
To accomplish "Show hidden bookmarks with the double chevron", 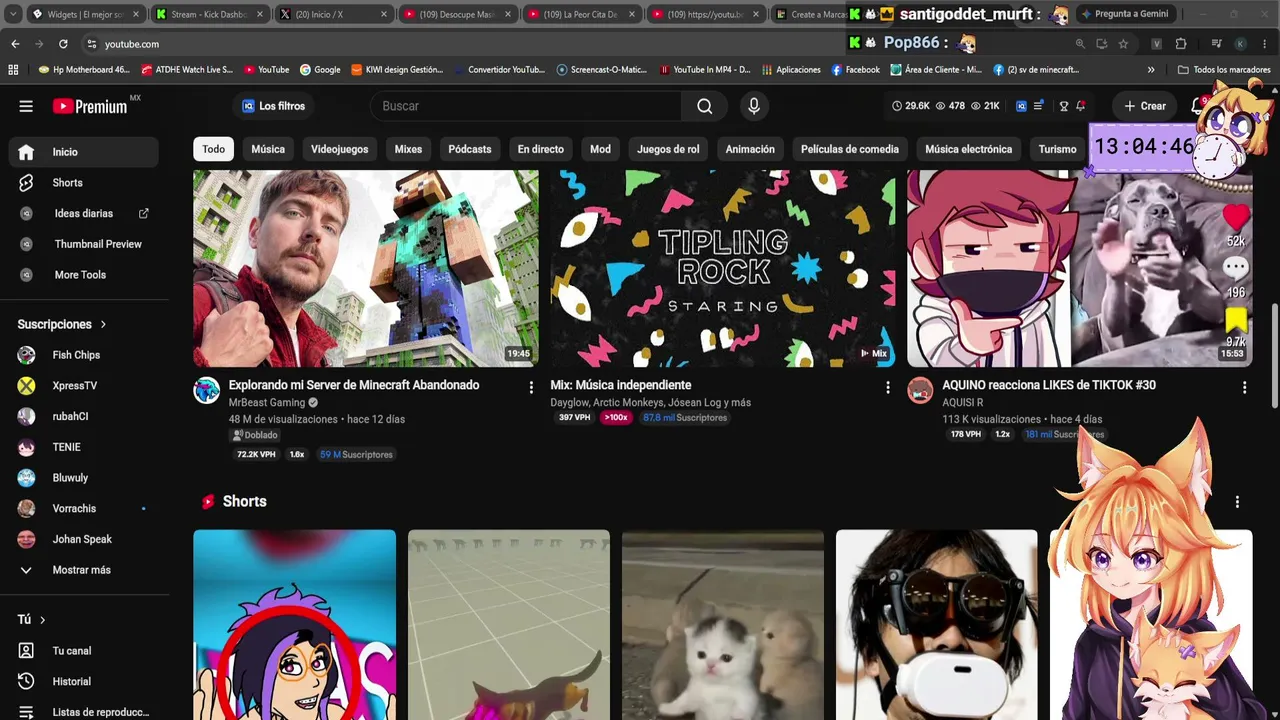I will point(1151,70).
